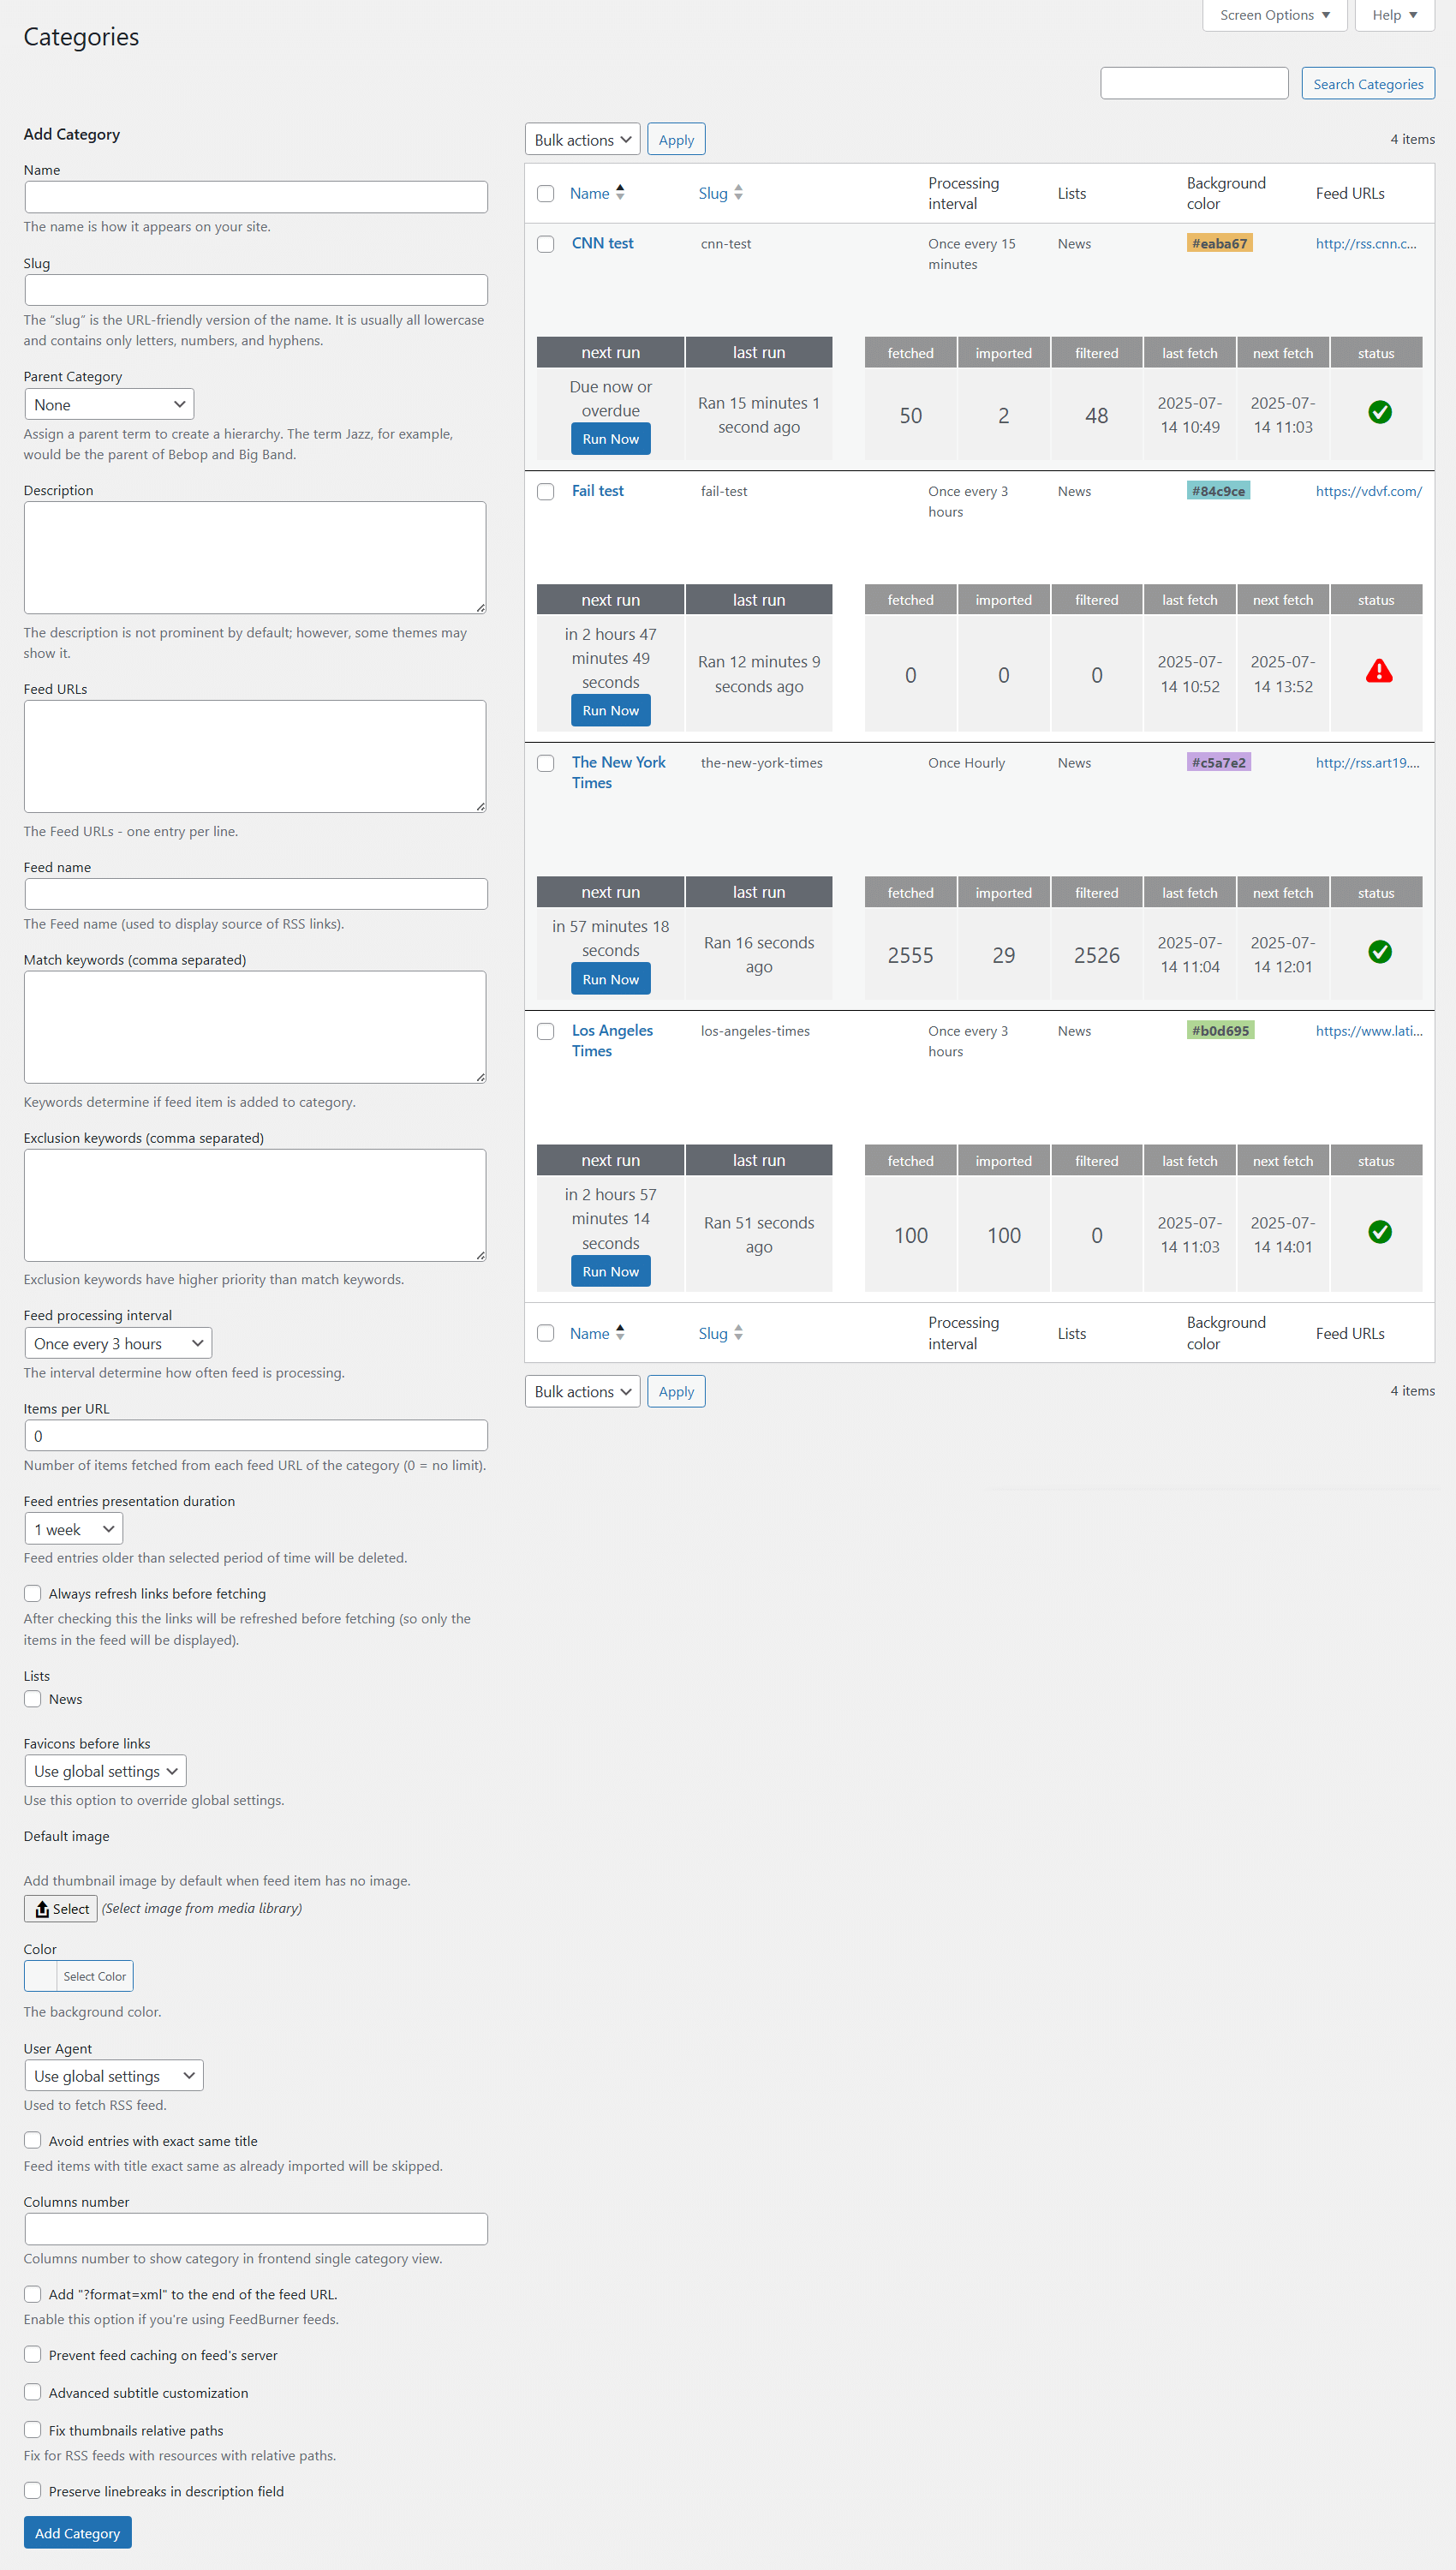Click upload icon on Select image button

pos(42,1909)
